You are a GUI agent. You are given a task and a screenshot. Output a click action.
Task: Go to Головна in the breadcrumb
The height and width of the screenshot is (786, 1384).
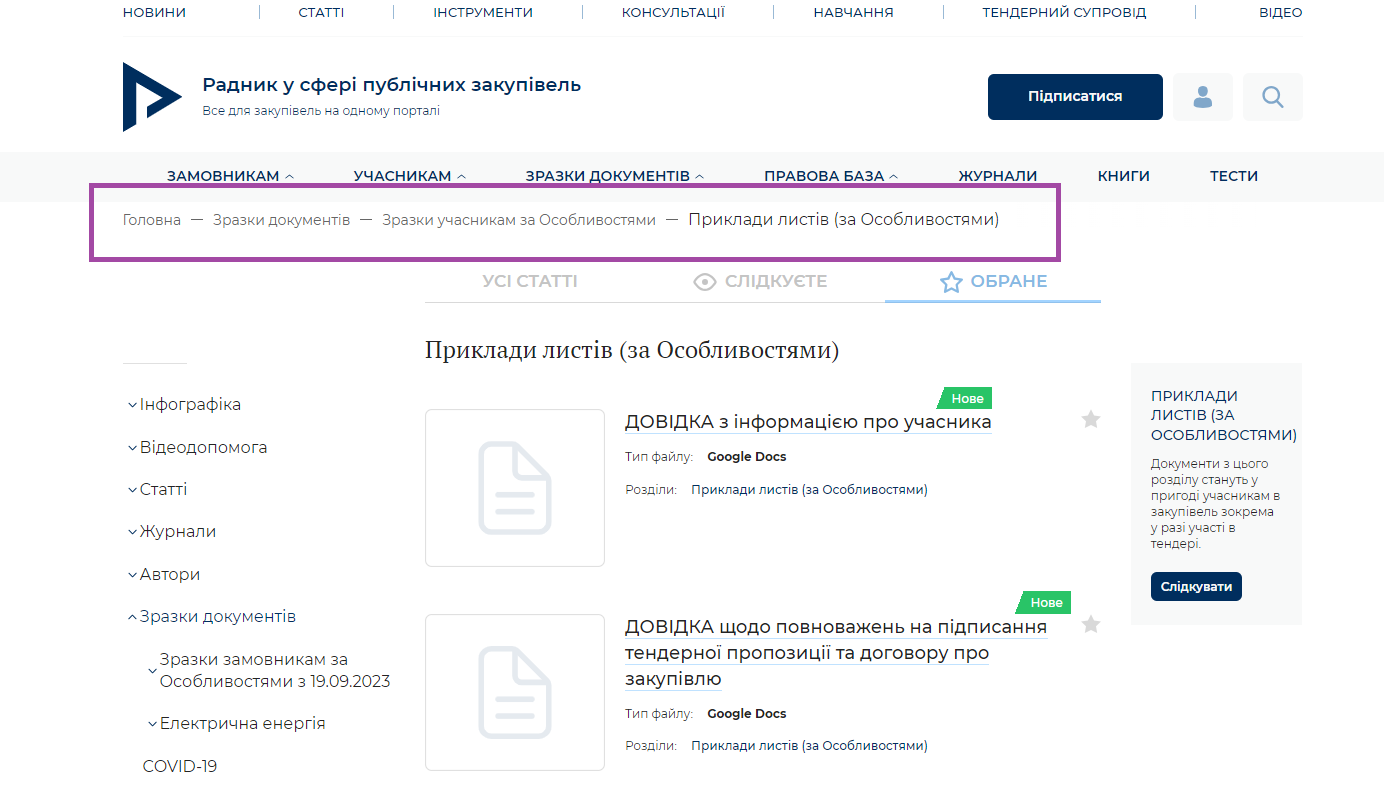pyautogui.click(x=152, y=220)
